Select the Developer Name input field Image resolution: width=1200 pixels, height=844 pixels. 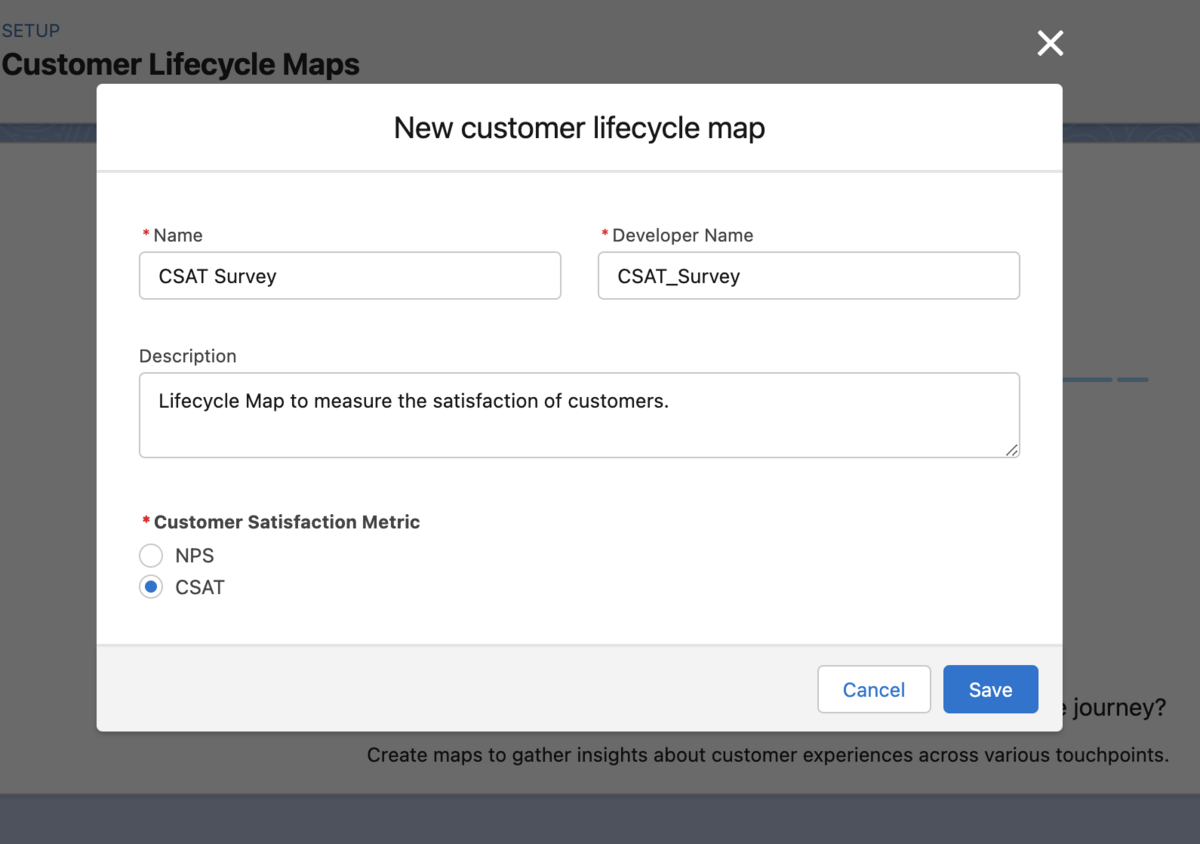808,275
